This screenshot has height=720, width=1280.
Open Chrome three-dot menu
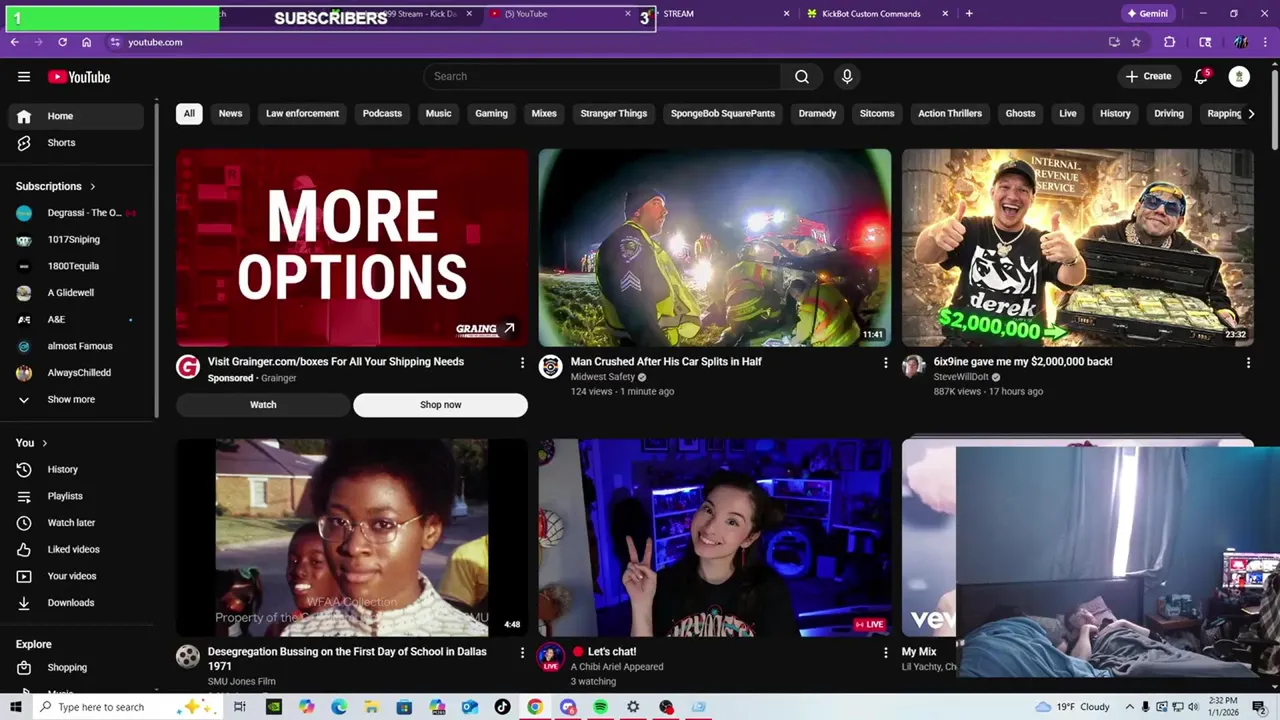coord(1267,42)
